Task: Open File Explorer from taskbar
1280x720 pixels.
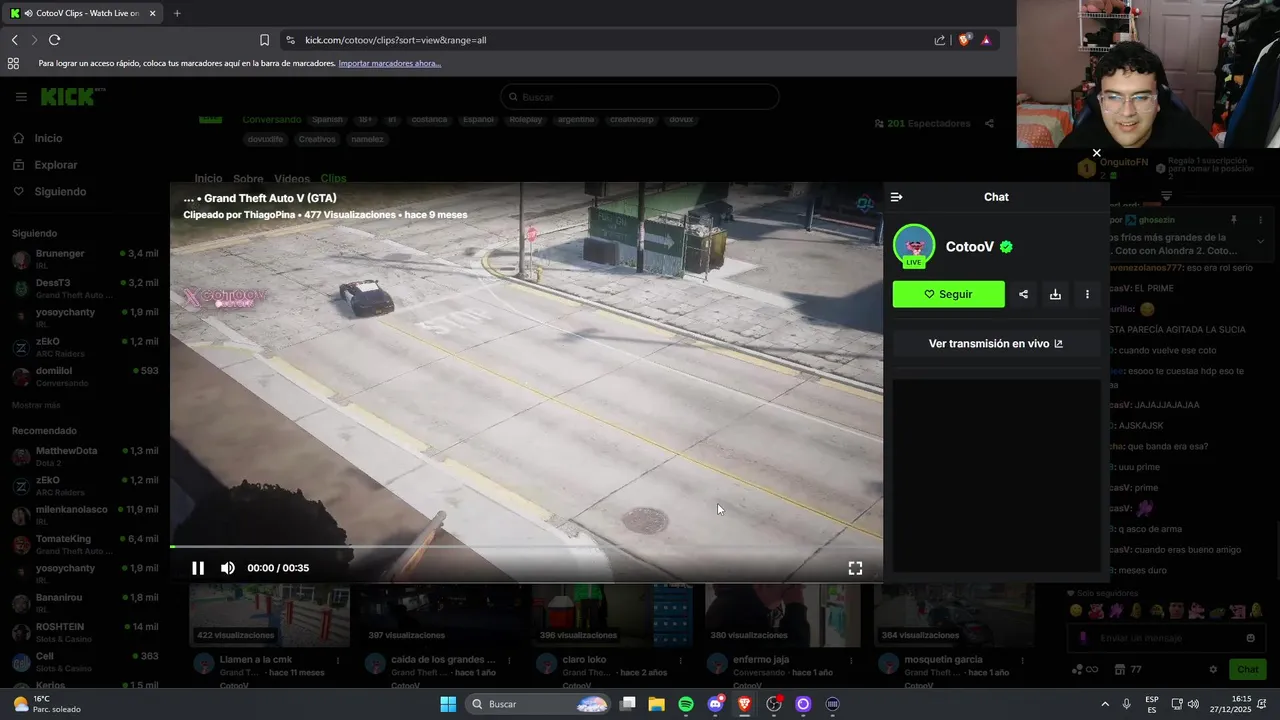Action: [656, 704]
